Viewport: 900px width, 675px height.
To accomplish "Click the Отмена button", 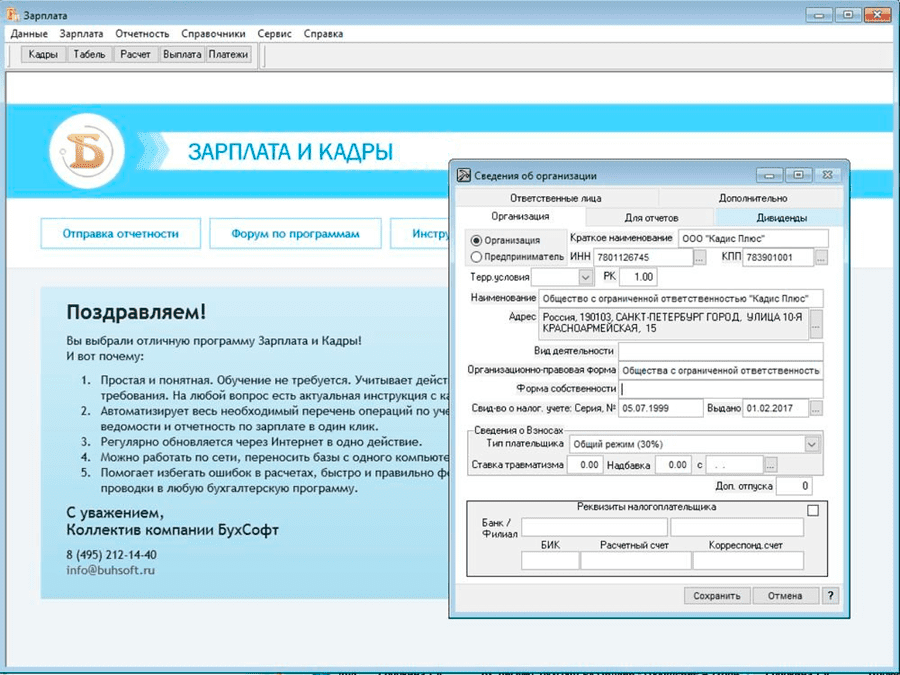I will click(x=785, y=596).
